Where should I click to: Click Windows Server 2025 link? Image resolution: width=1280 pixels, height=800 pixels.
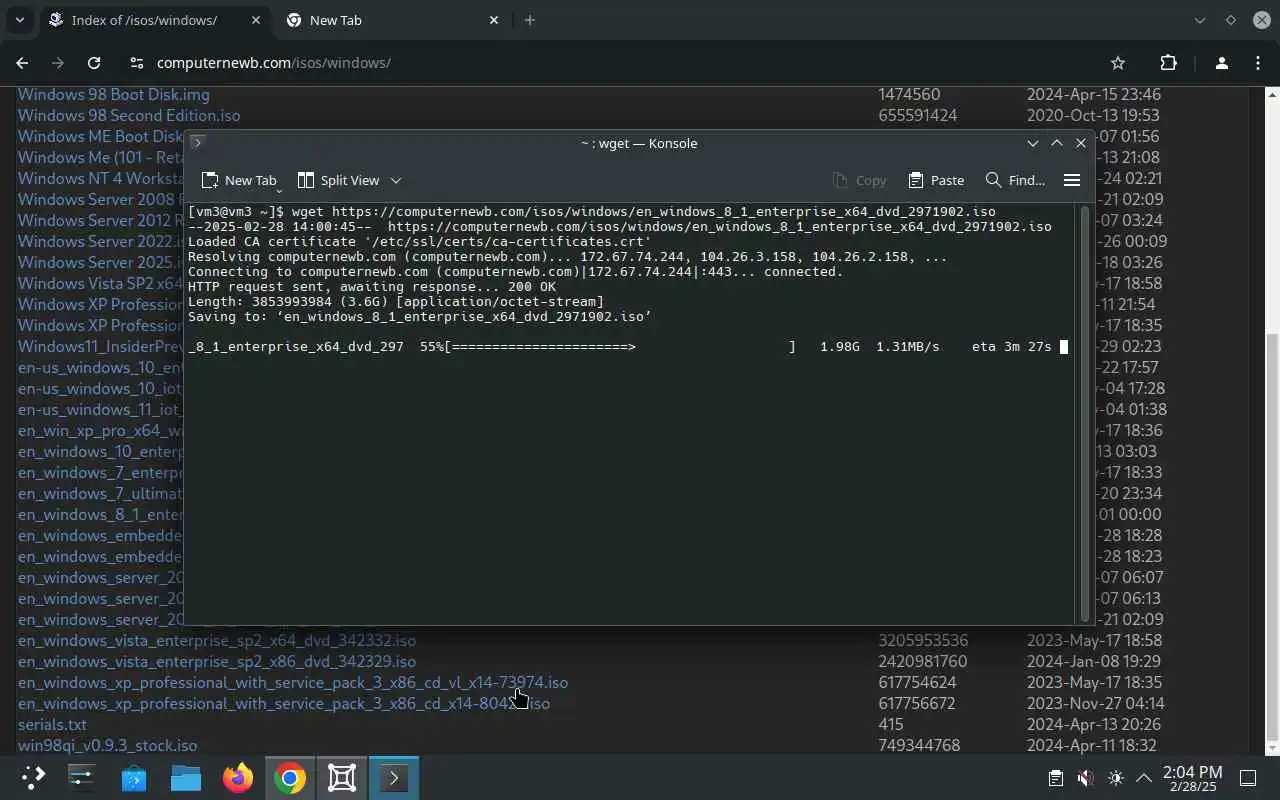pos(101,262)
